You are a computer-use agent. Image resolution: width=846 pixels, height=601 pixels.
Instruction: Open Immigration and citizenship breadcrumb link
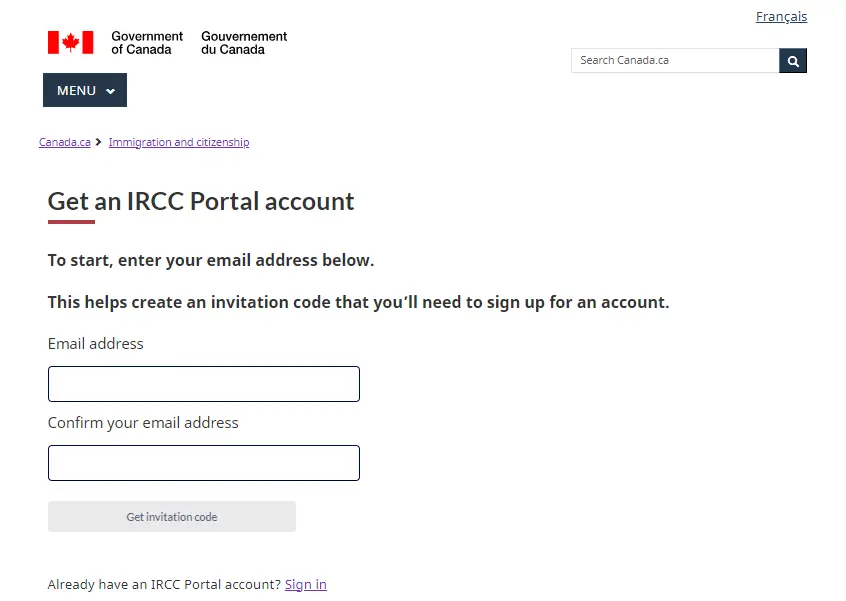pyautogui.click(x=179, y=141)
